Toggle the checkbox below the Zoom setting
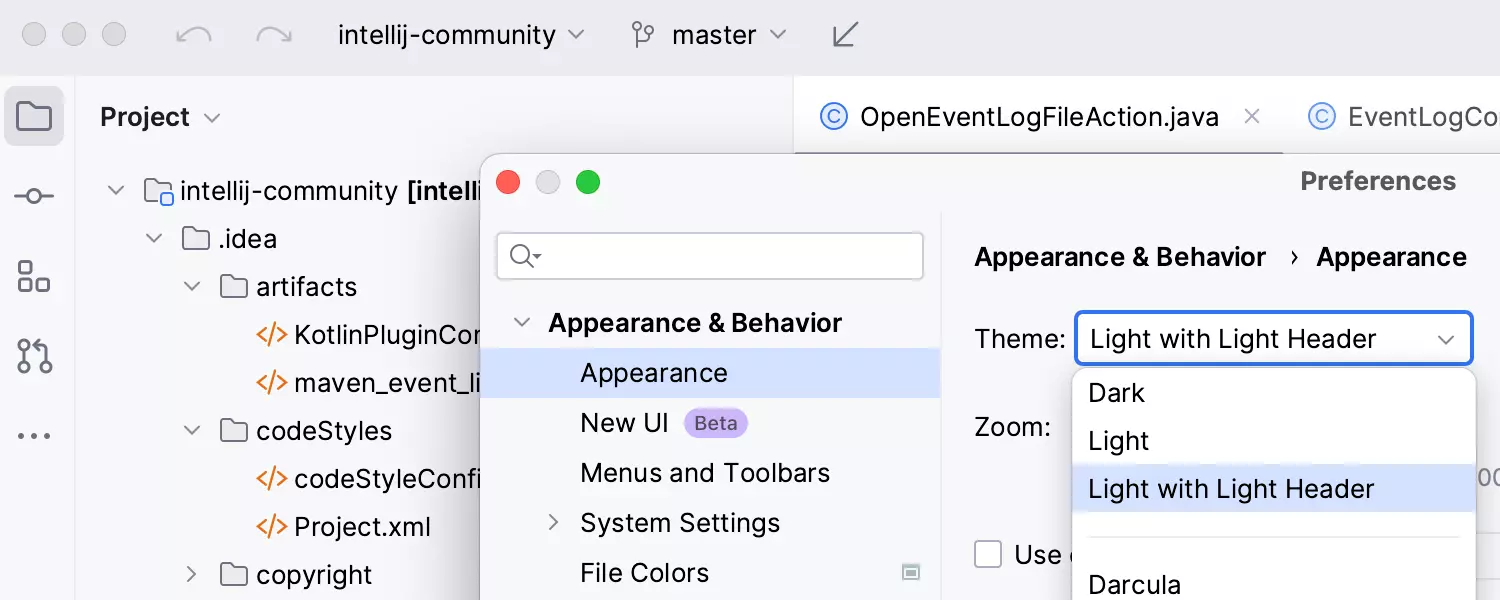The width and height of the screenshot is (1500, 600). click(x=988, y=554)
